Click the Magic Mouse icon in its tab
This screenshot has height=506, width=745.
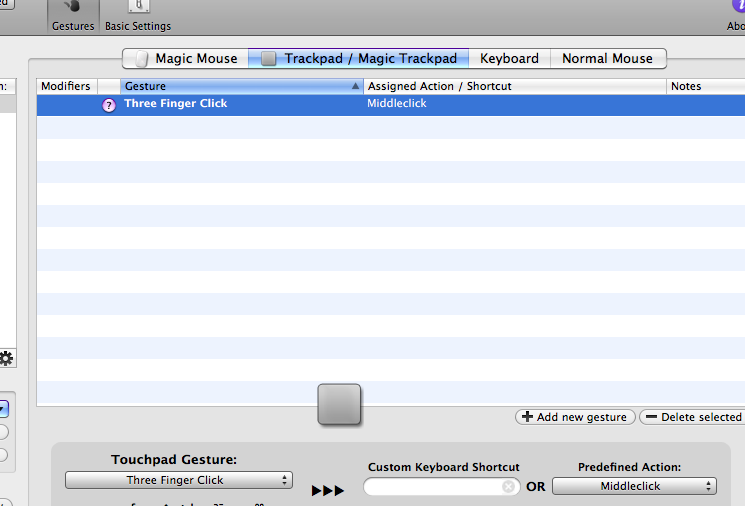tap(142, 59)
